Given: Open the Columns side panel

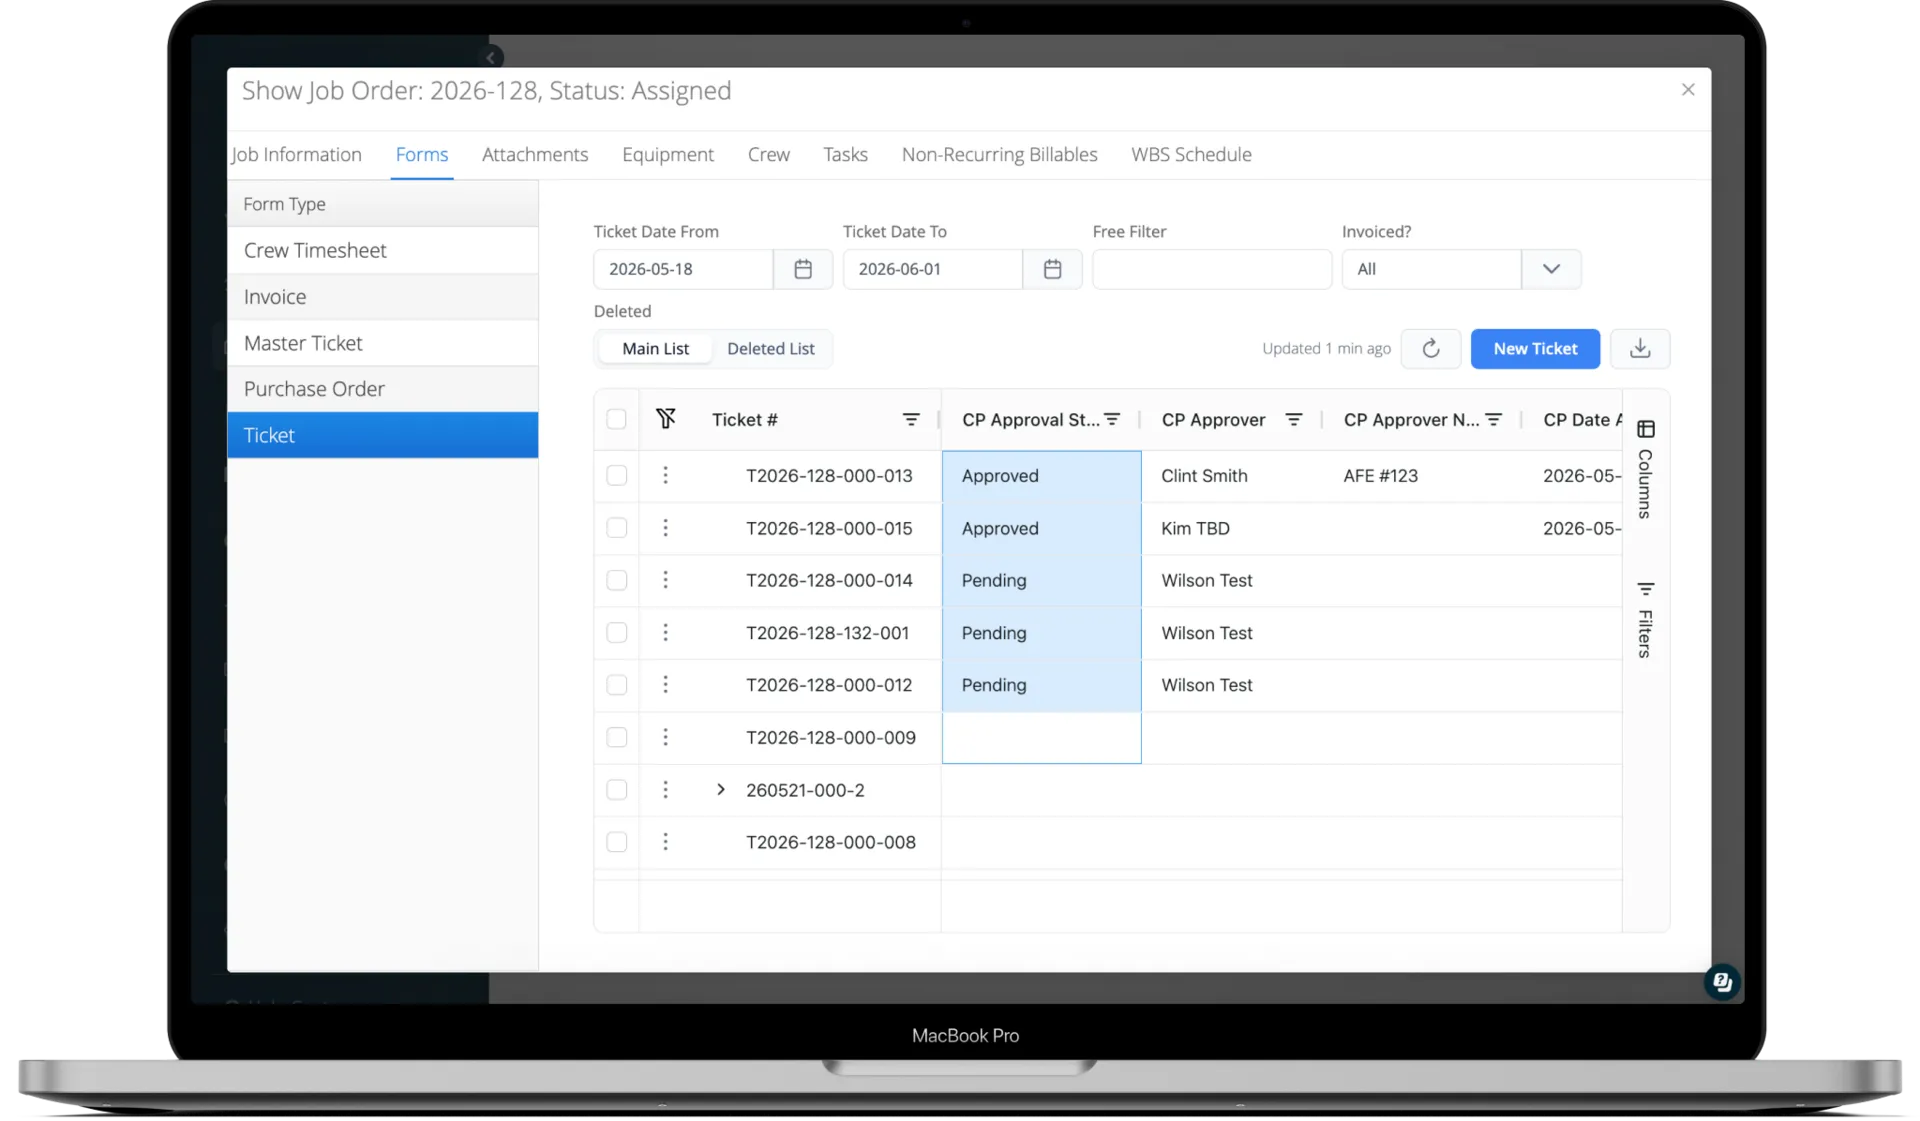Looking at the screenshot, I should pyautogui.click(x=1645, y=469).
